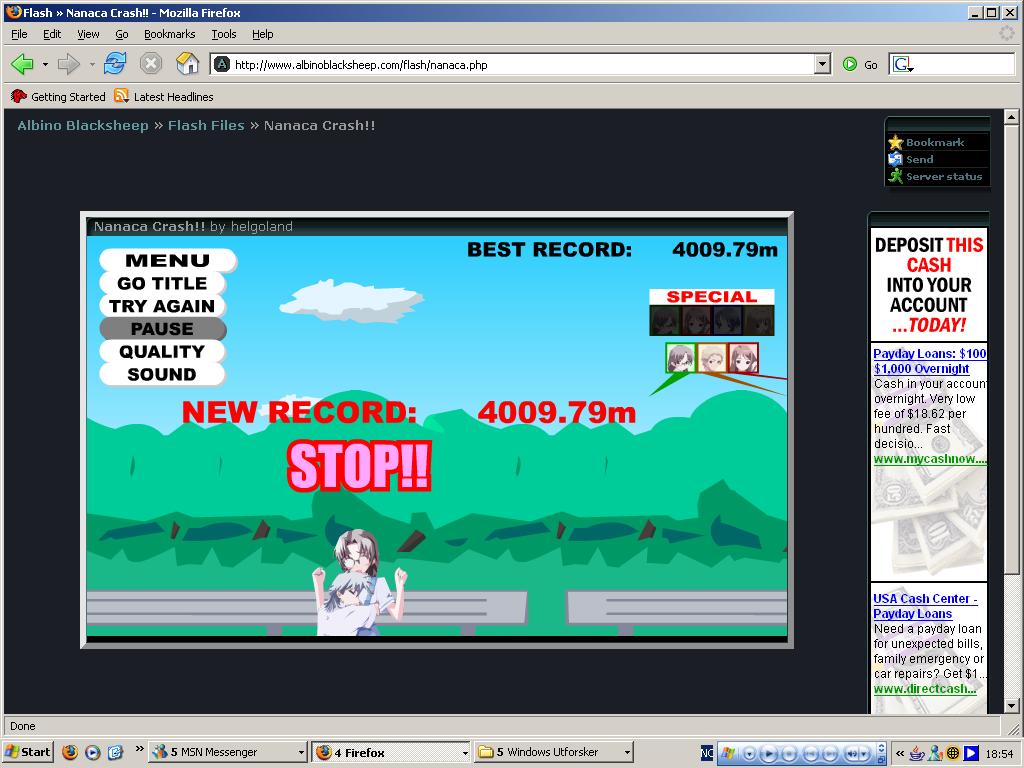
Task: Select the orange-bordered character portrait
Action: coord(712,358)
